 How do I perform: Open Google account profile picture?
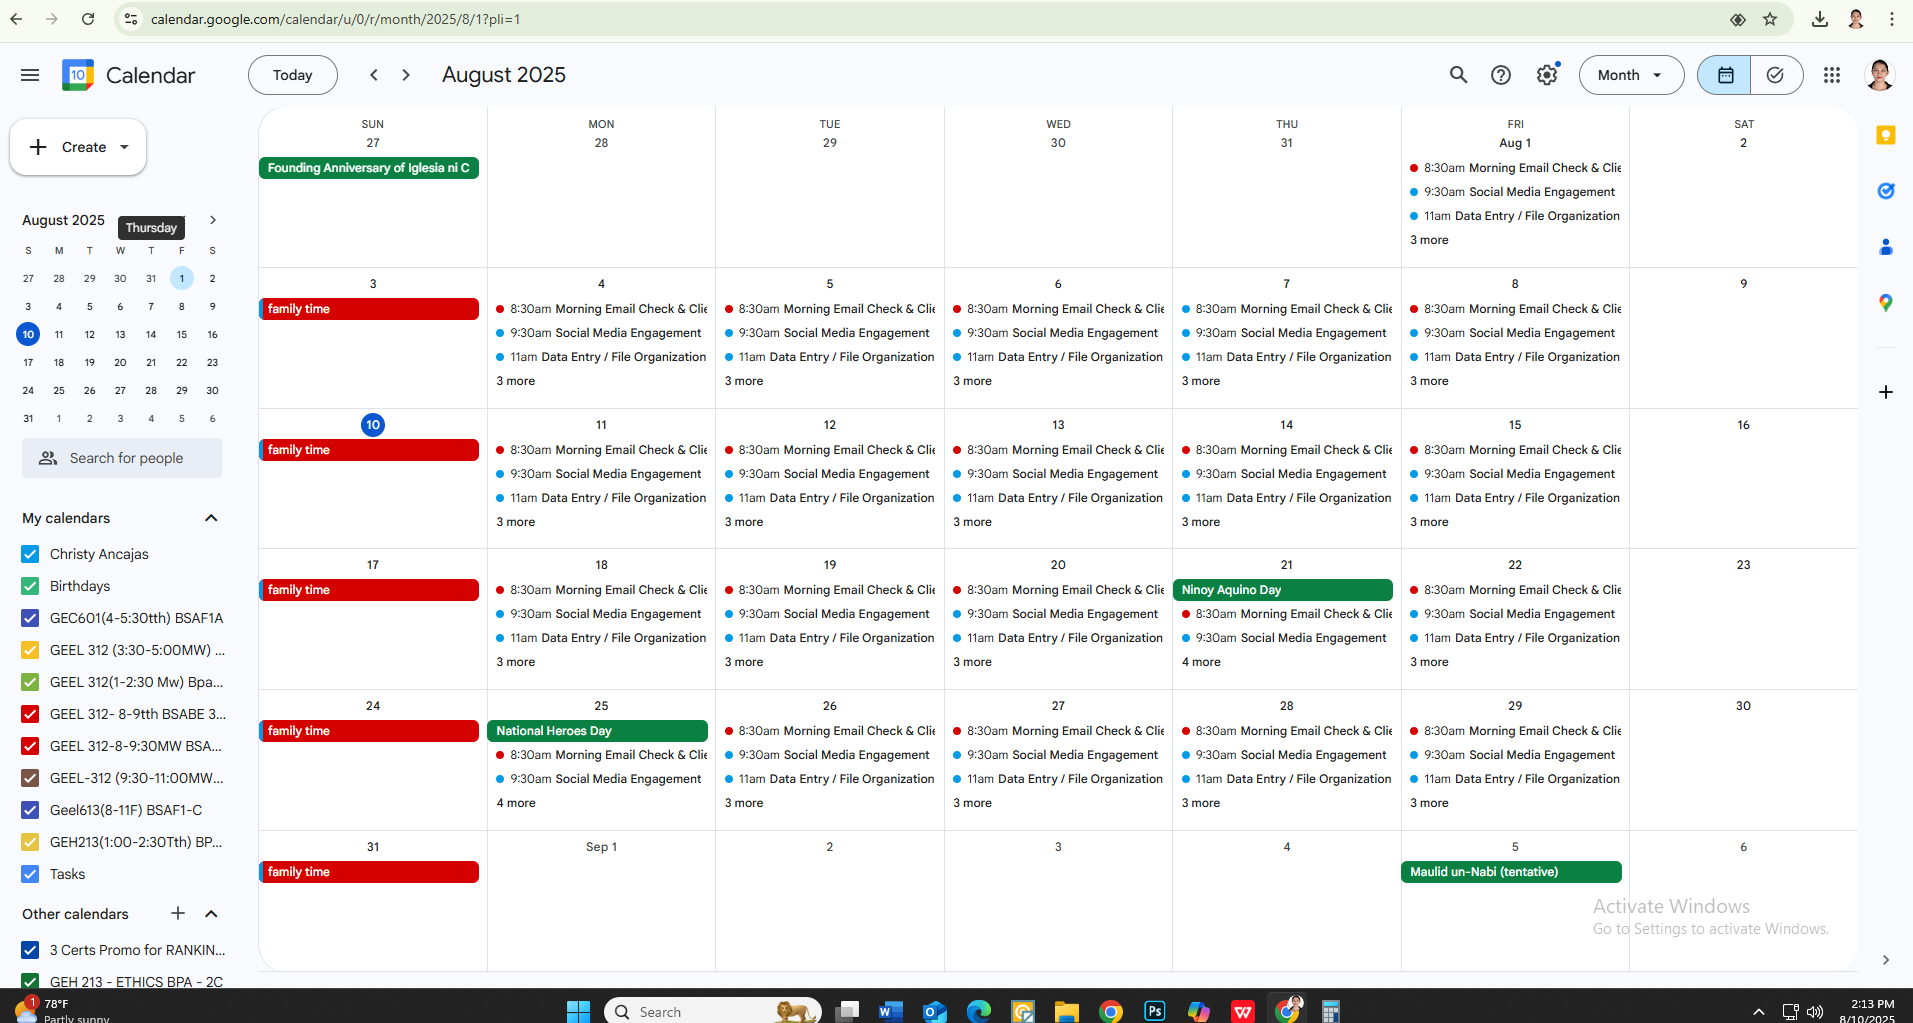point(1880,75)
